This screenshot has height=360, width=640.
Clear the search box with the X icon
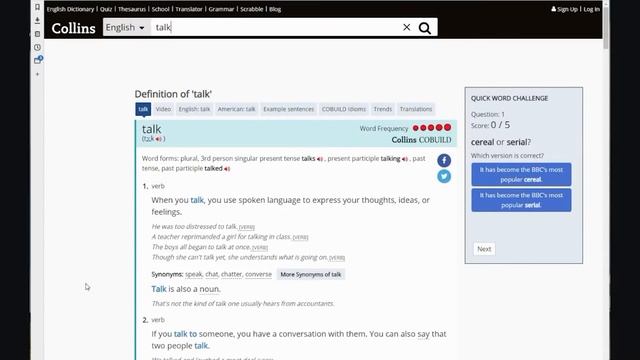tap(407, 27)
